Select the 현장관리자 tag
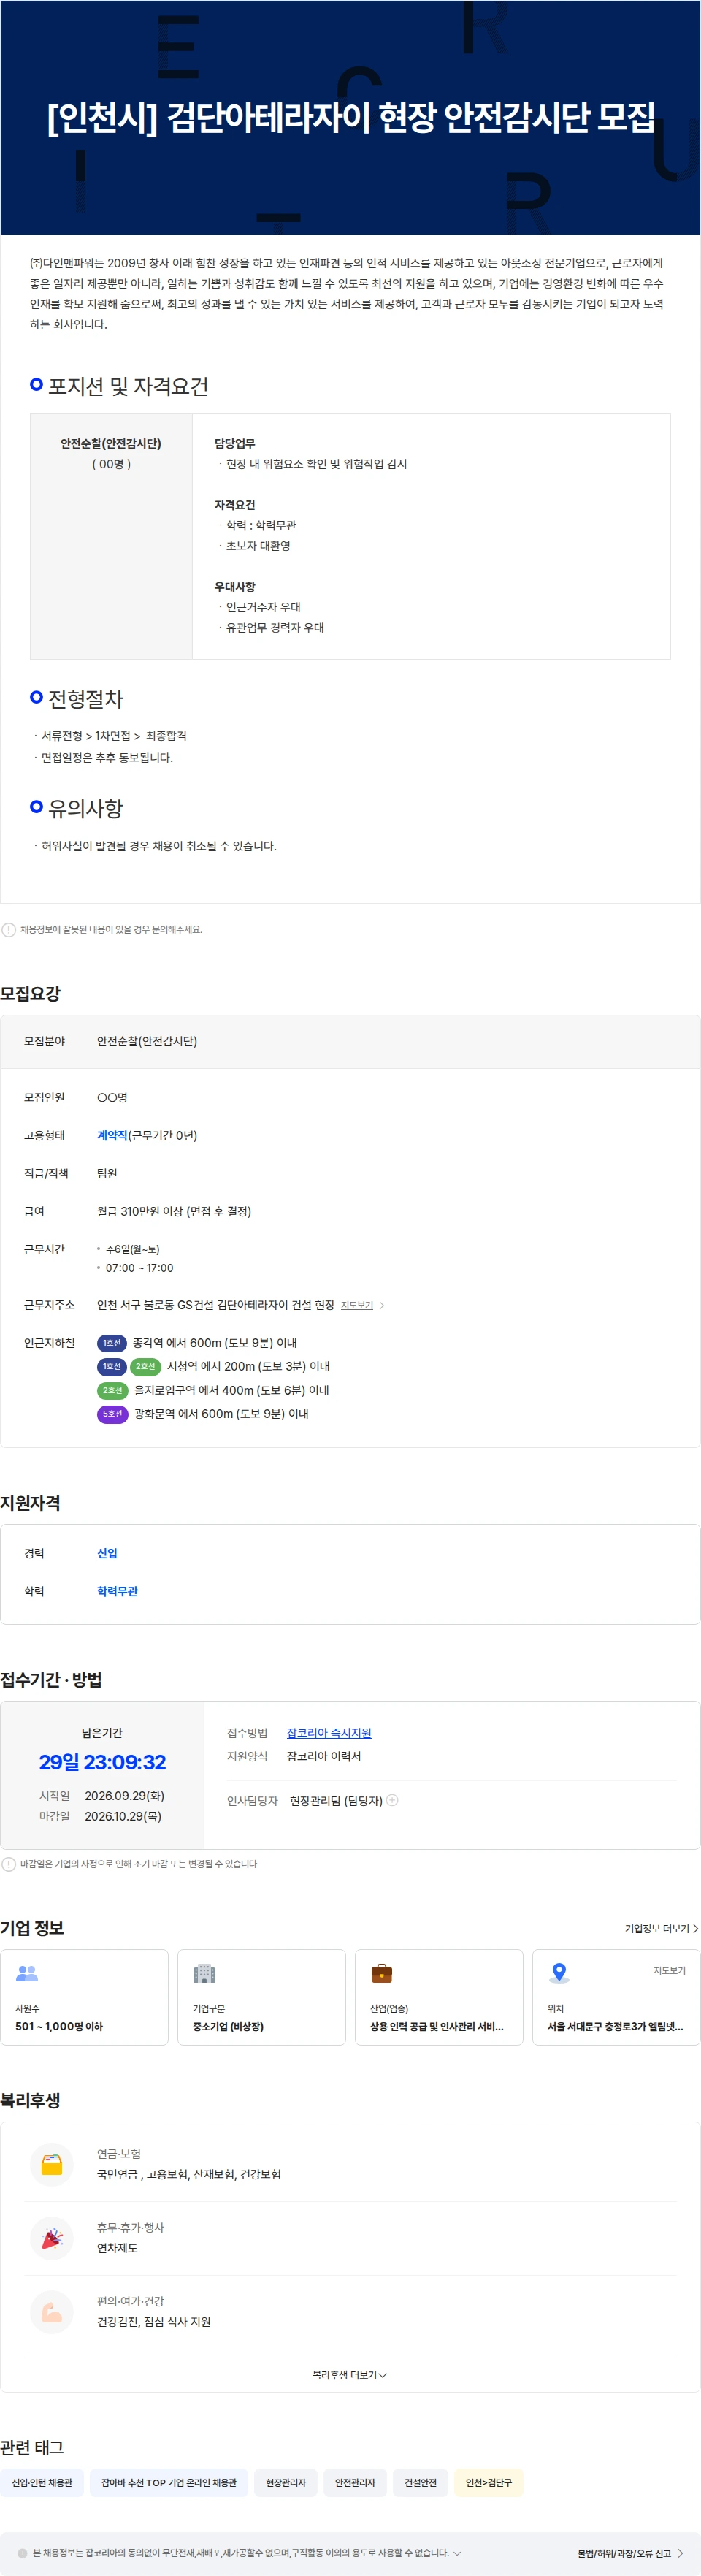Screen dimensions: 701x2576 (x=286, y=2482)
